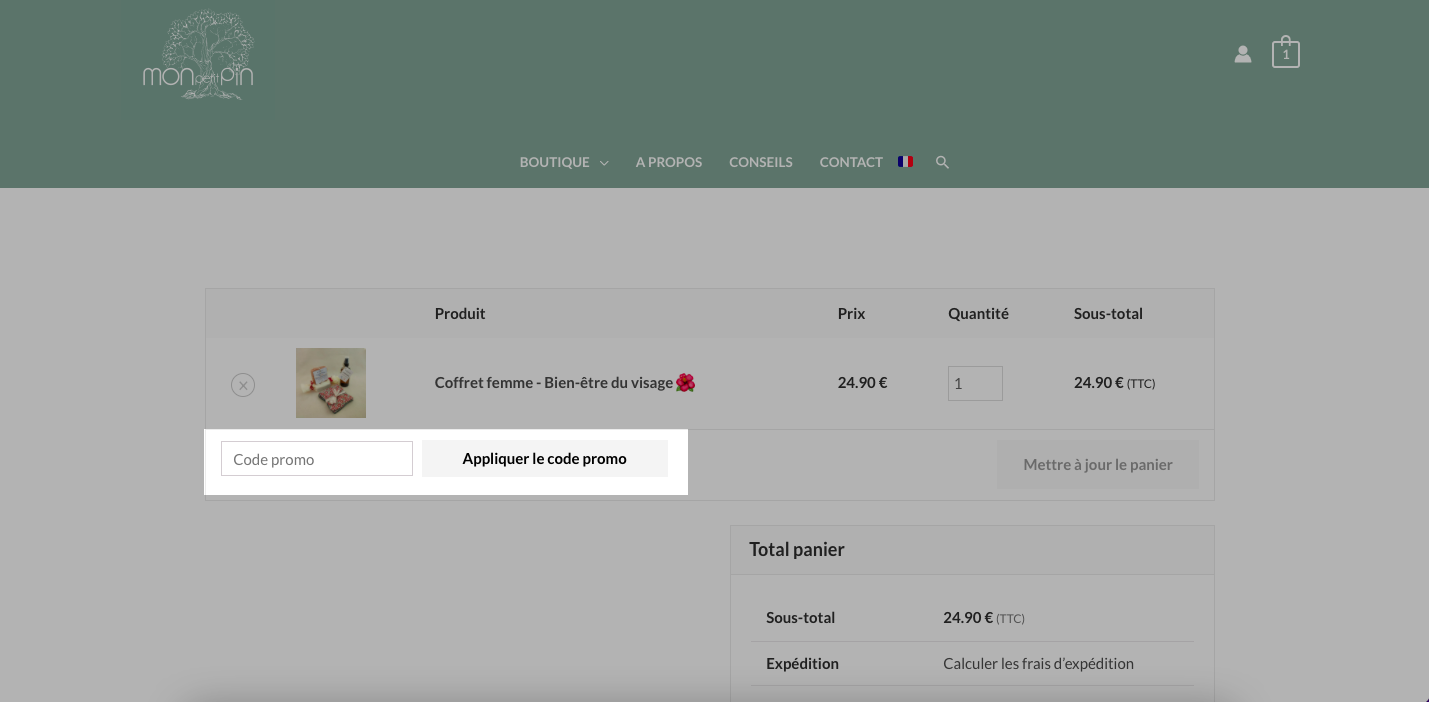Click the Produit column header
This screenshot has height=702, width=1429.
(460, 313)
